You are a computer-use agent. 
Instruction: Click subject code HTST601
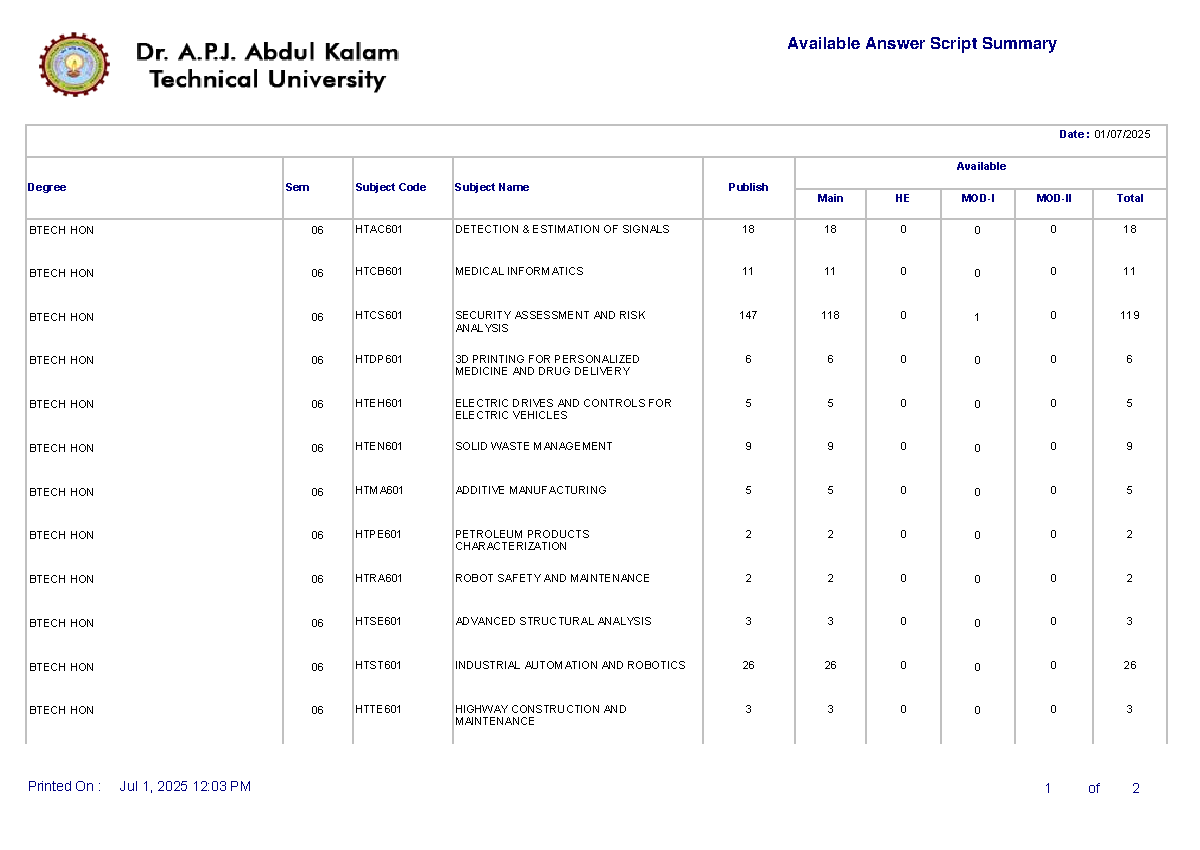(379, 665)
